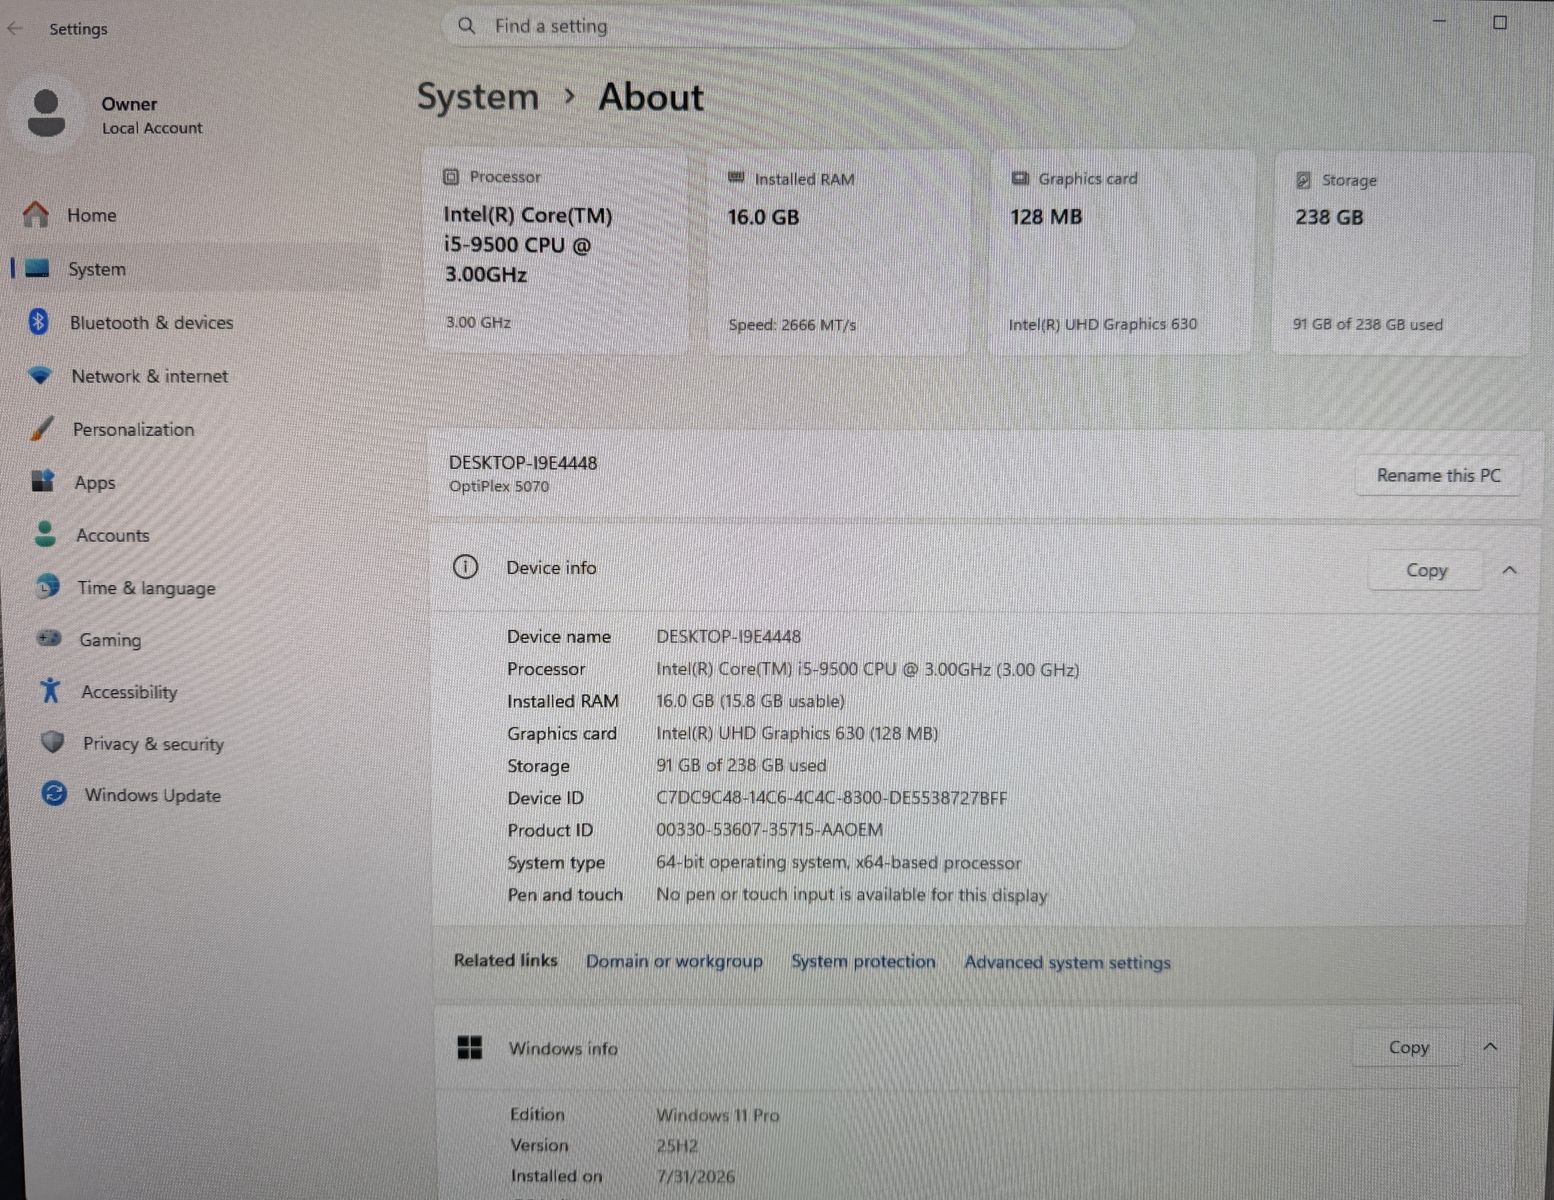Screen dimensions: 1554x1200
Task: Navigate to Apps settings
Action: point(200,482)
